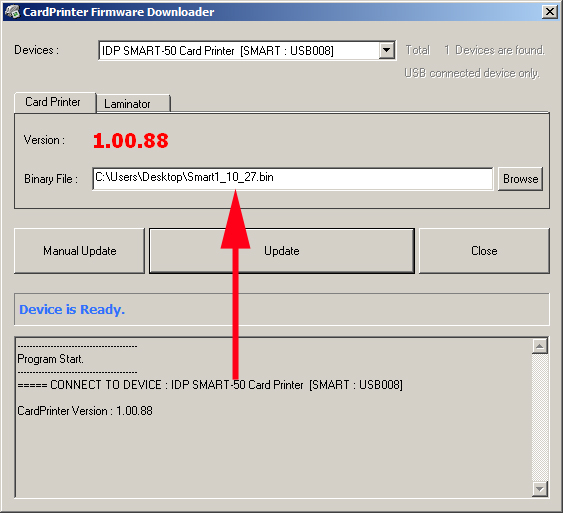
Task: Click the 'Version :' label
Action: [x=45, y=140]
